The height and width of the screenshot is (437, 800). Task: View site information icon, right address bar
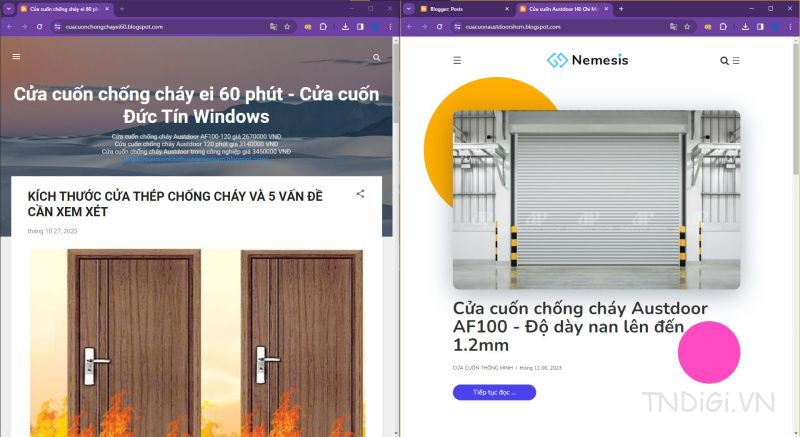point(457,27)
